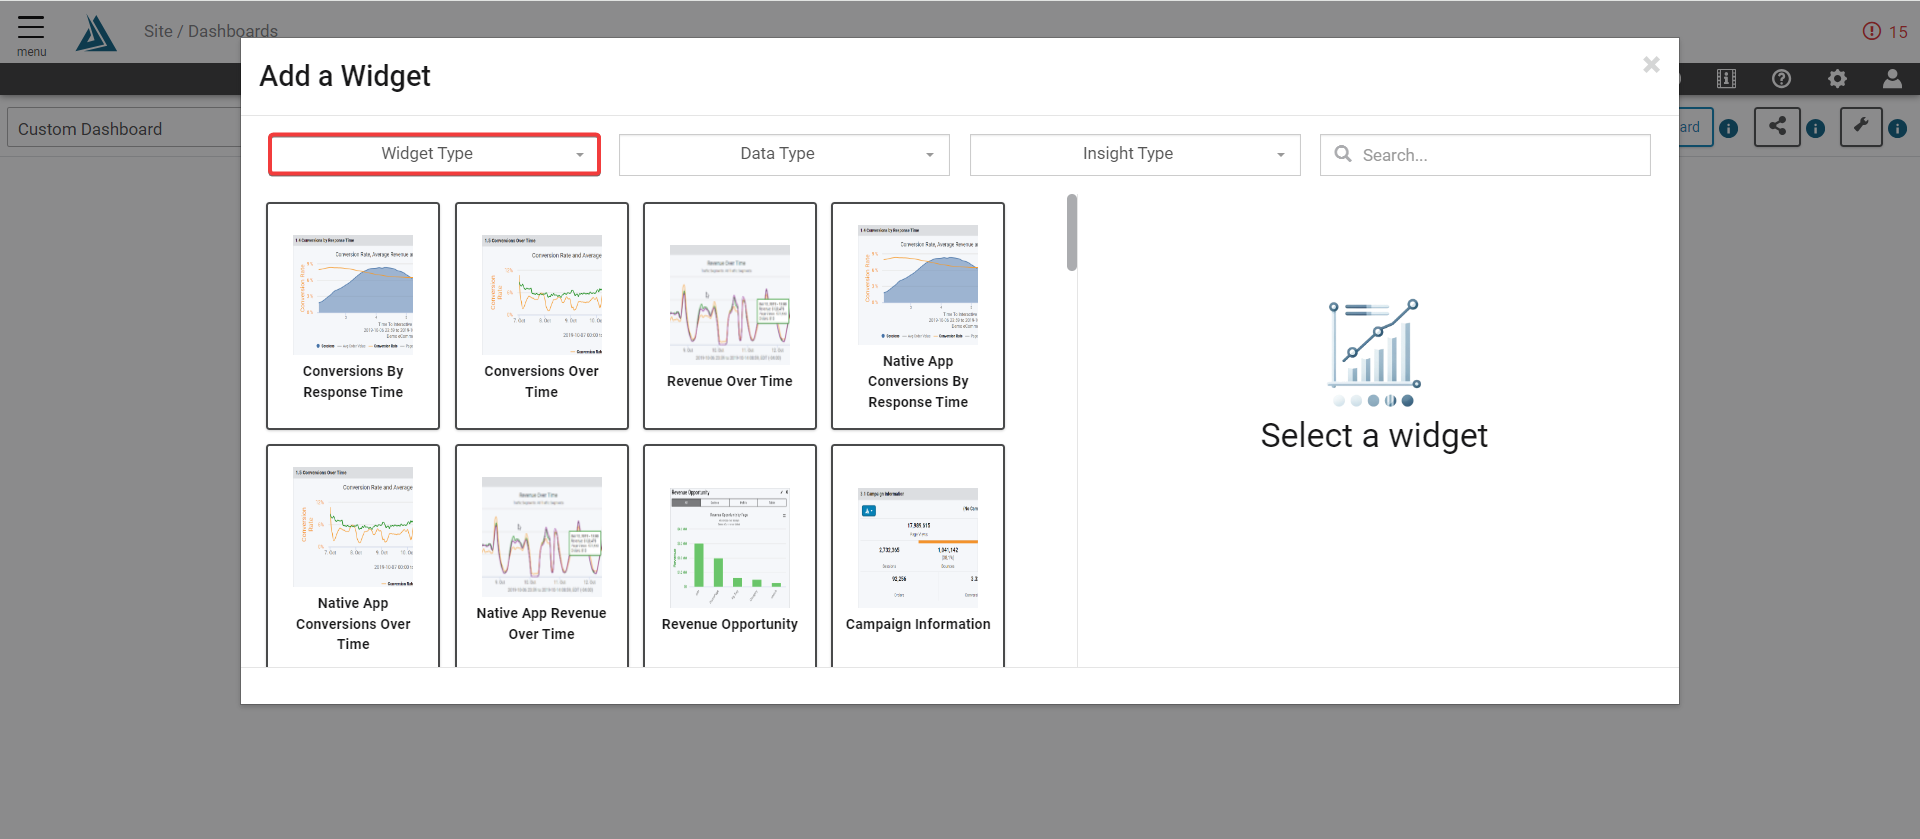Click the Custom Dashboard name field
The image size is (1920, 839).
(x=125, y=129)
